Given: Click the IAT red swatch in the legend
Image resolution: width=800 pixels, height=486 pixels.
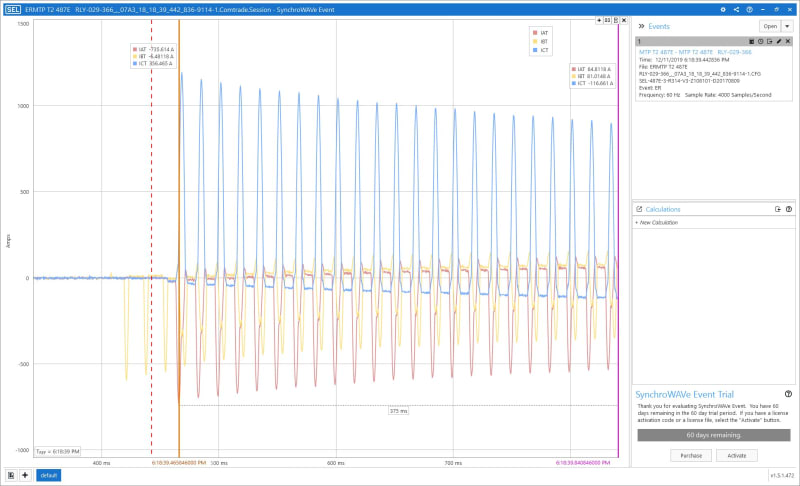Looking at the screenshot, I should pos(535,33).
